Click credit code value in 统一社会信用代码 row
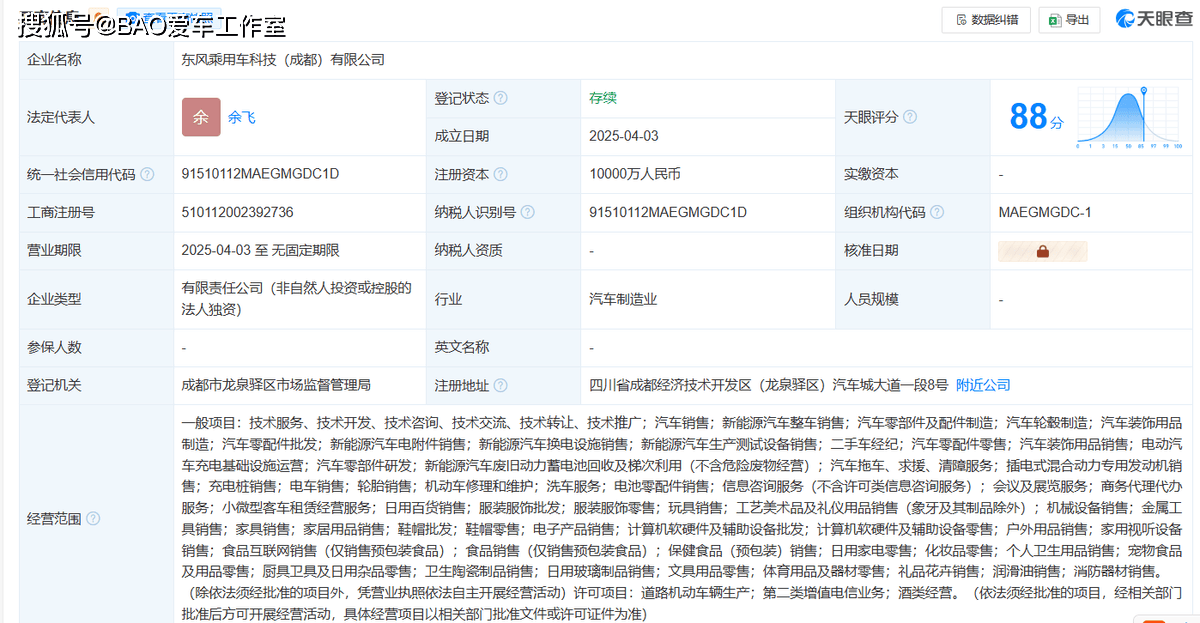 261,174
